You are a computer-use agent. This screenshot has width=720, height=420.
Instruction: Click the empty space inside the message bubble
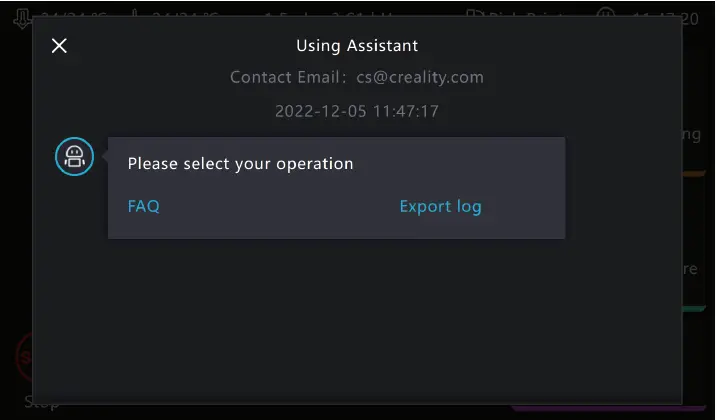[459, 164]
